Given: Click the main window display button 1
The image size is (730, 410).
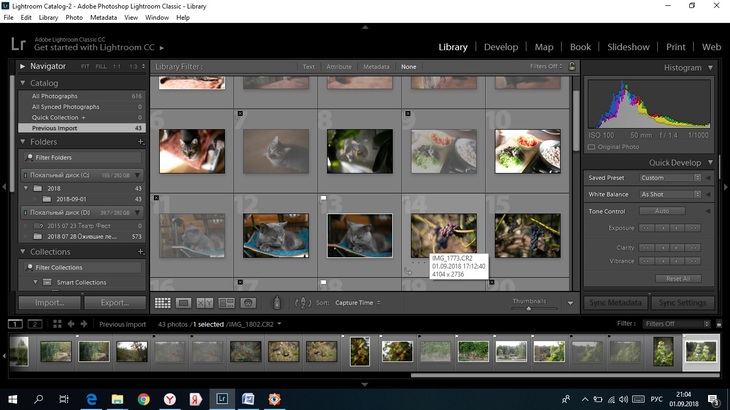Looking at the screenshot, I should pyautogui.click(x=15, y=324).
